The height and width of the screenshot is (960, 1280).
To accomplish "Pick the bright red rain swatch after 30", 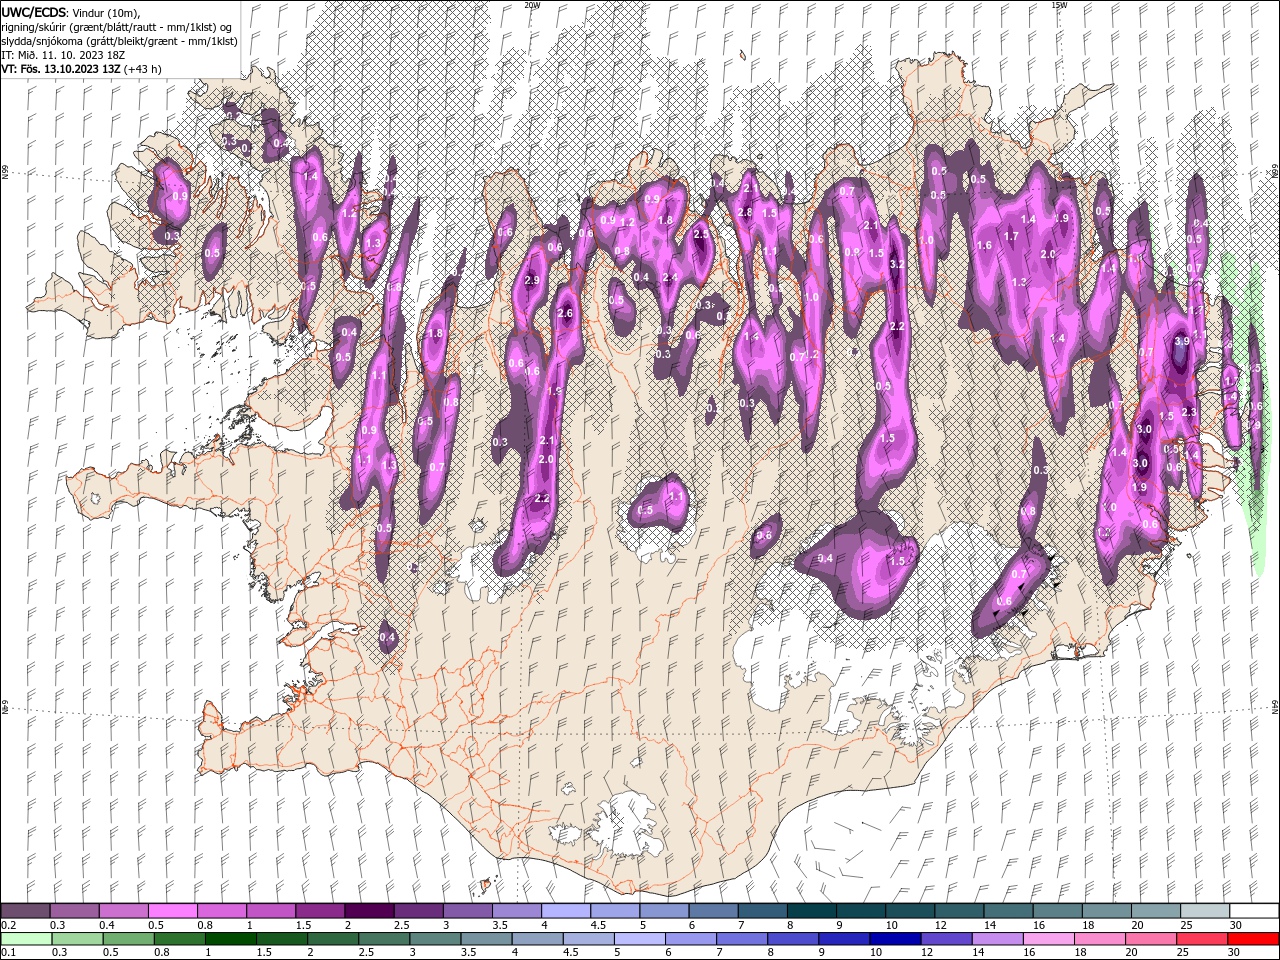I will pyautogui.click(x=1252, y=939).
